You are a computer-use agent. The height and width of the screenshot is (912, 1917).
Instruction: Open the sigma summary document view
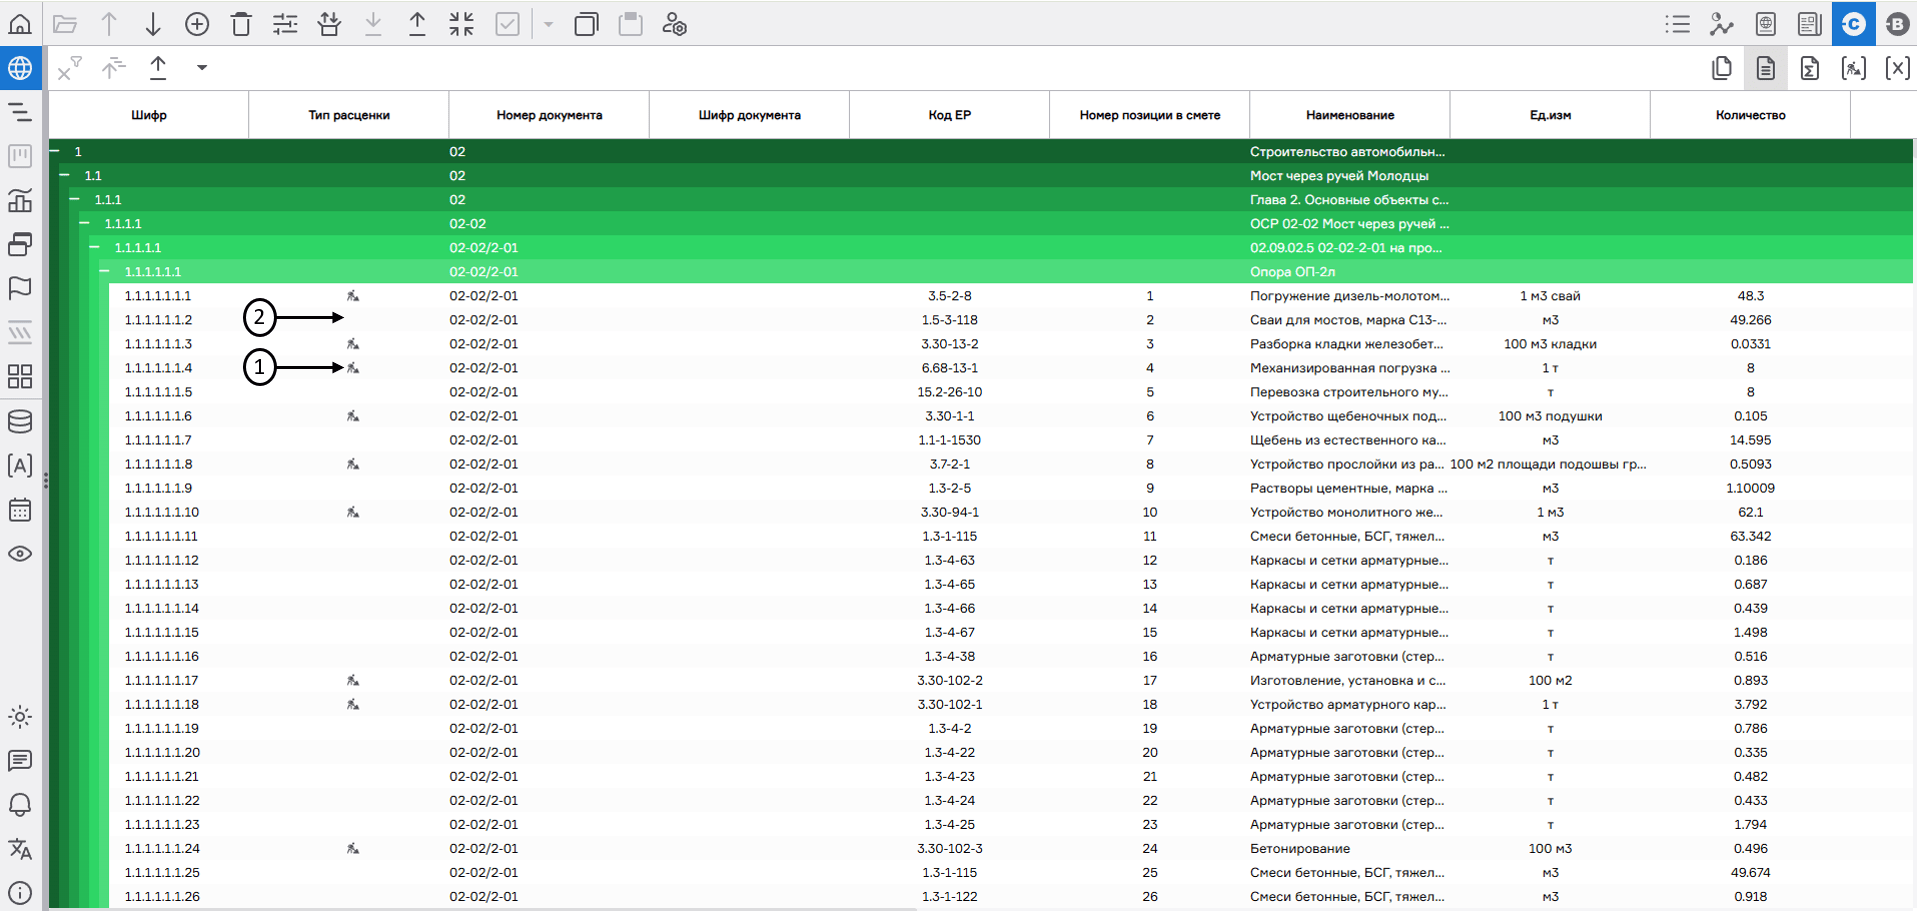pyautogui.click(x=1809, y=68)
